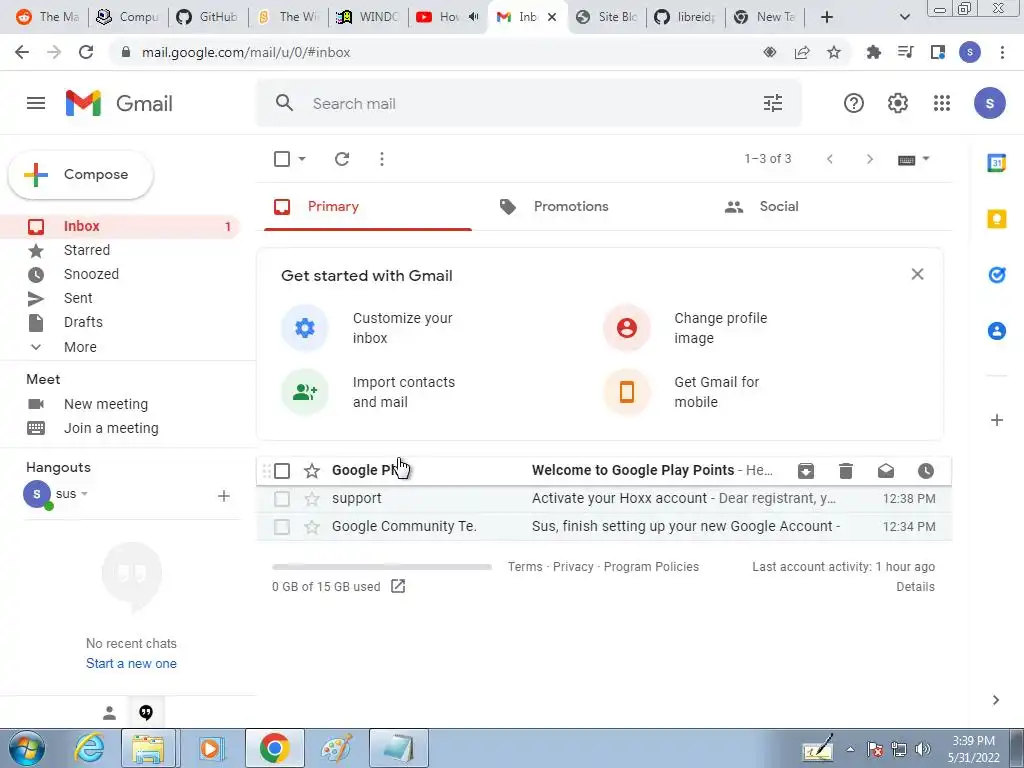Open the taskbar volume speaker icon
The image size is (1024, 768).
tap(923, 749)
